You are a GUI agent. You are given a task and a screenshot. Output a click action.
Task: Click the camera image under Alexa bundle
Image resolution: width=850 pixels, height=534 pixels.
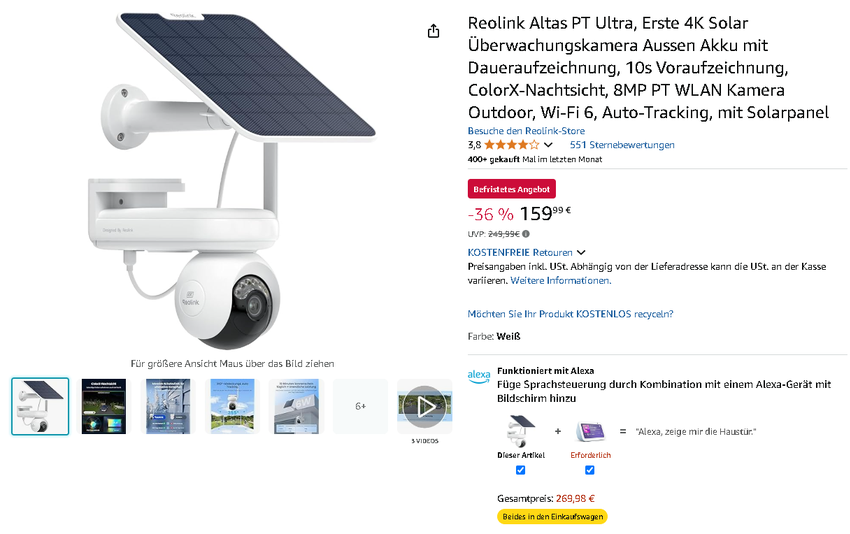[x=520, y=433]
